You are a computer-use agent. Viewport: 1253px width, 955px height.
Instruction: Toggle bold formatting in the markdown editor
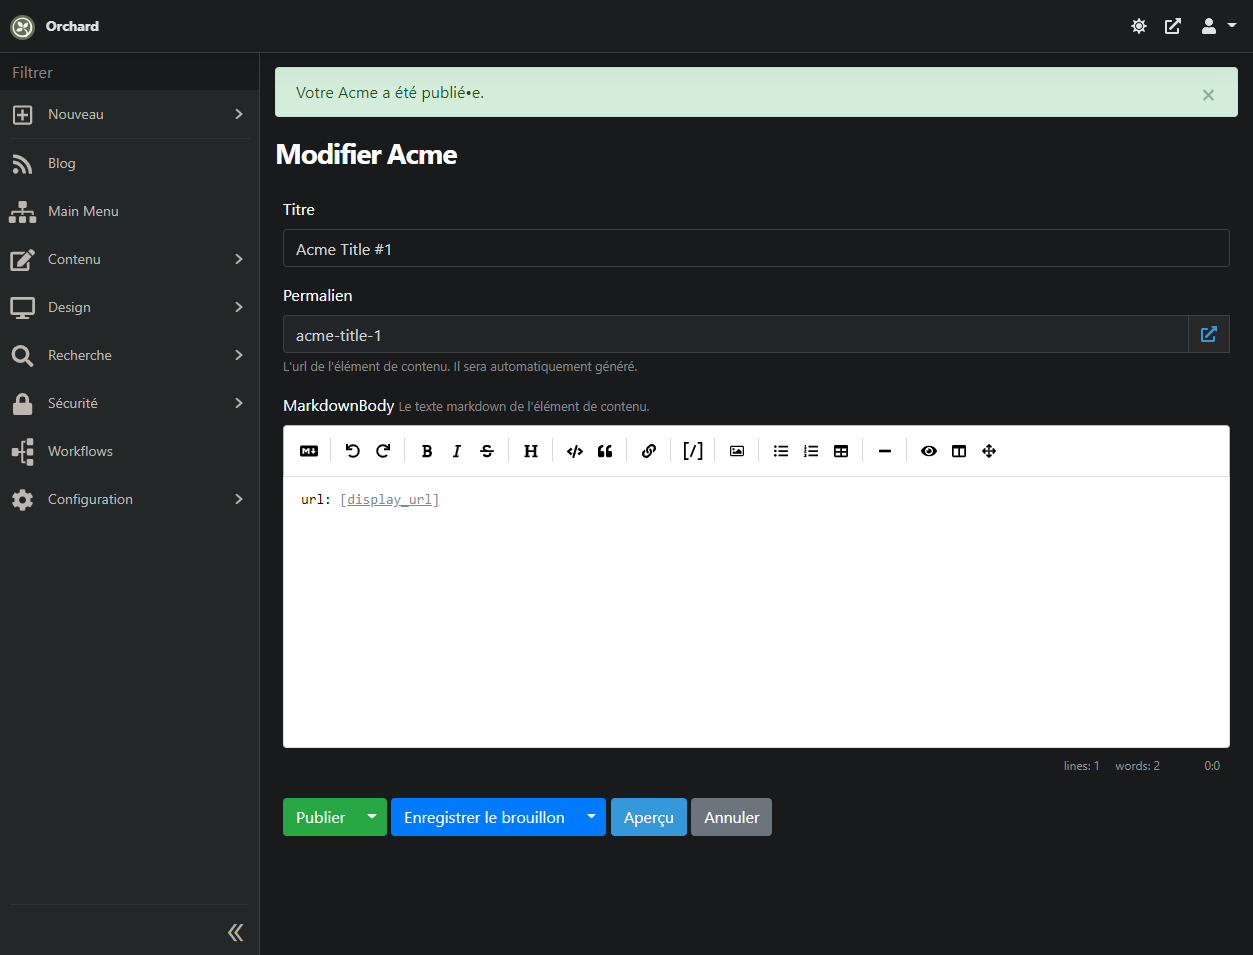pos(427,451)
